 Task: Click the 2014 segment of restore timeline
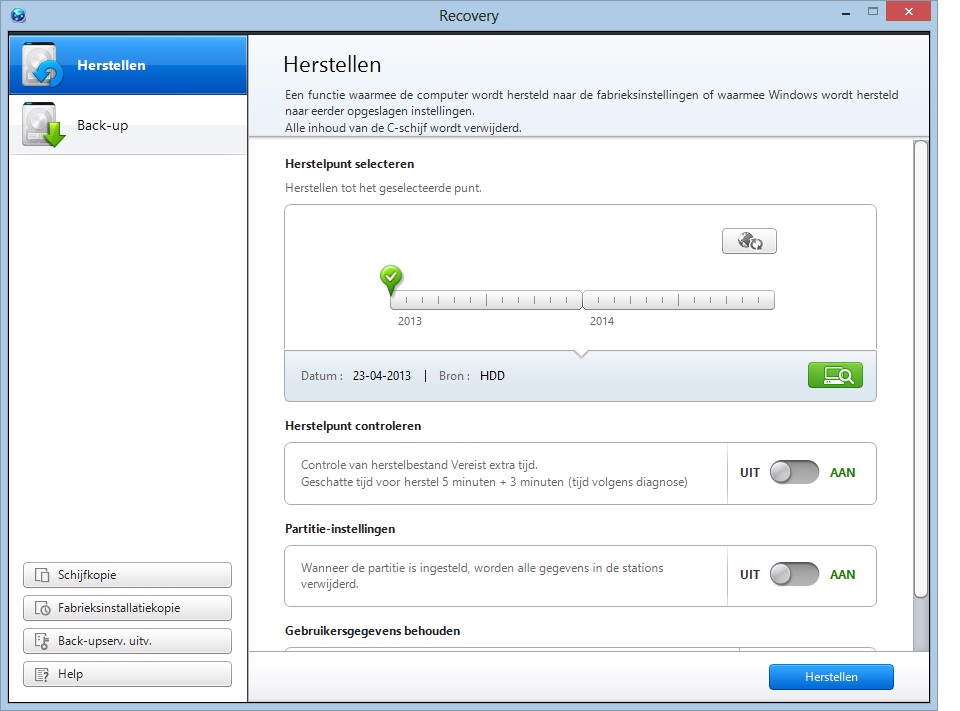(678, 300)
